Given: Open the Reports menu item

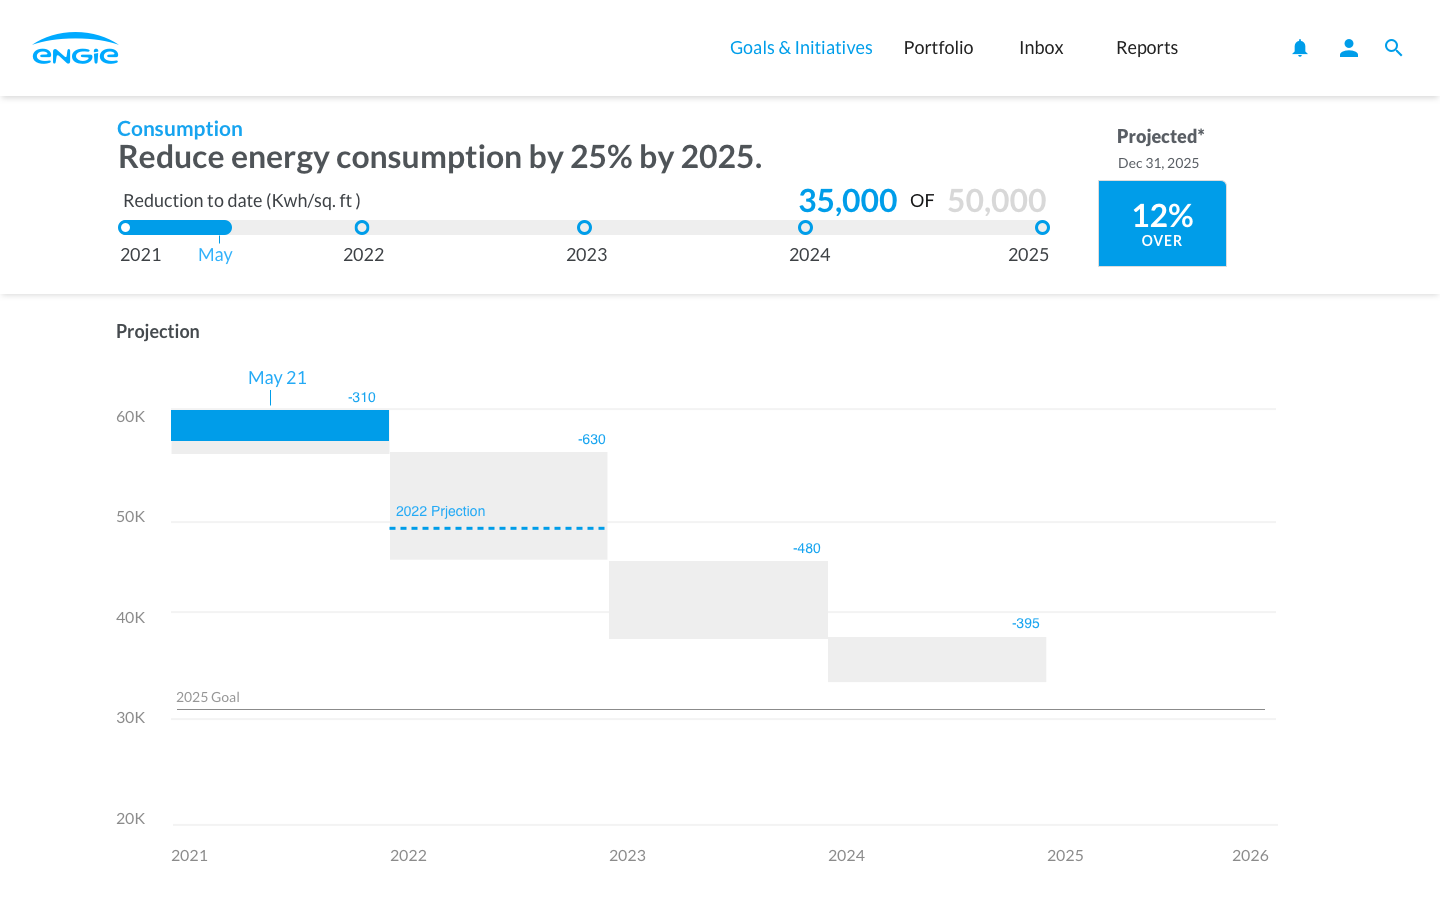Looking at the screenshot, I should [x=1147, y=48].
